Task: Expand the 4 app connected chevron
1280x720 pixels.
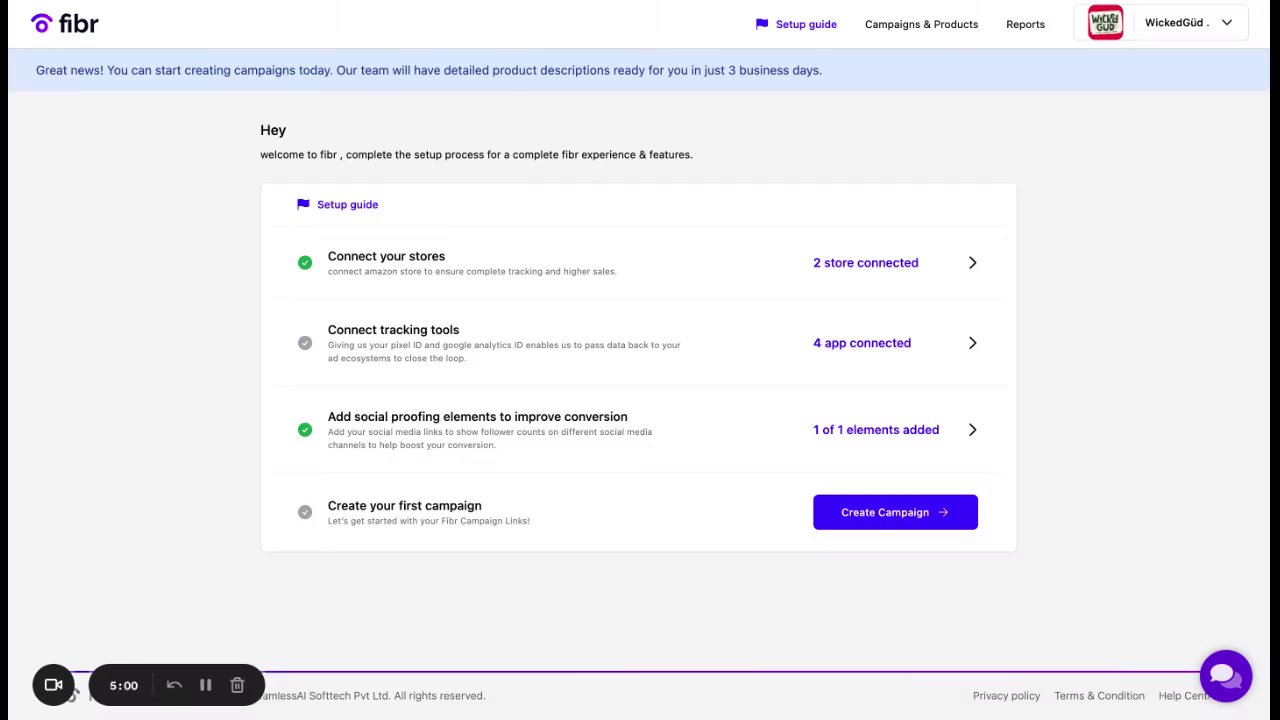Action: [972, 343]
